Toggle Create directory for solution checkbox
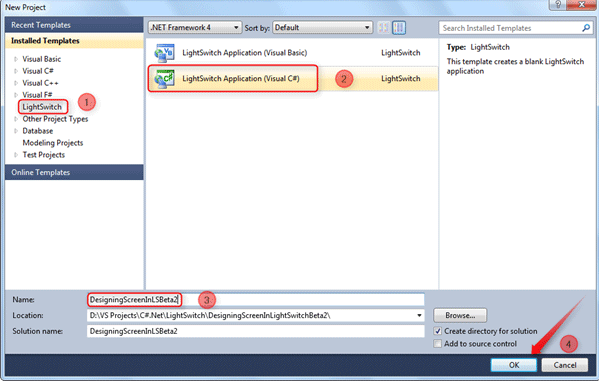Image resolution: width=599 pixels, height=381 pixels. pos(438,331)
